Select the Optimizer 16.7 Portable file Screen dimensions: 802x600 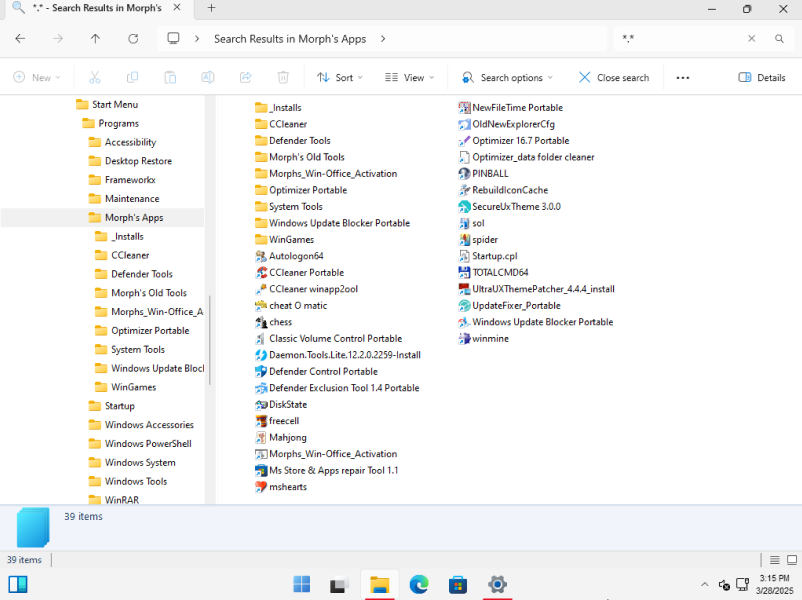pos(514,141)
